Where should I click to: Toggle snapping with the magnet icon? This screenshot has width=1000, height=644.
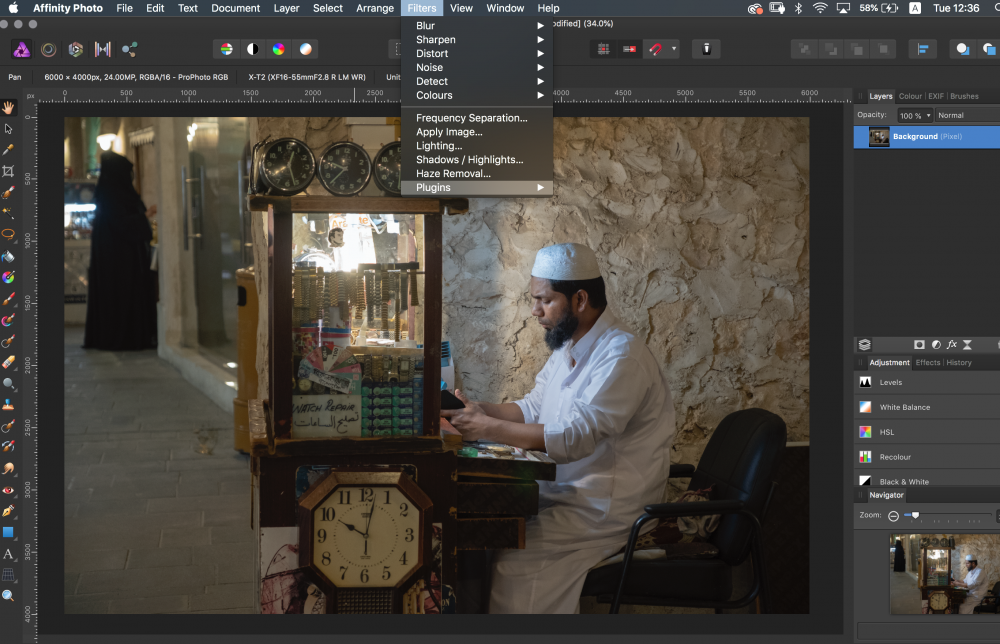[656, 48]
